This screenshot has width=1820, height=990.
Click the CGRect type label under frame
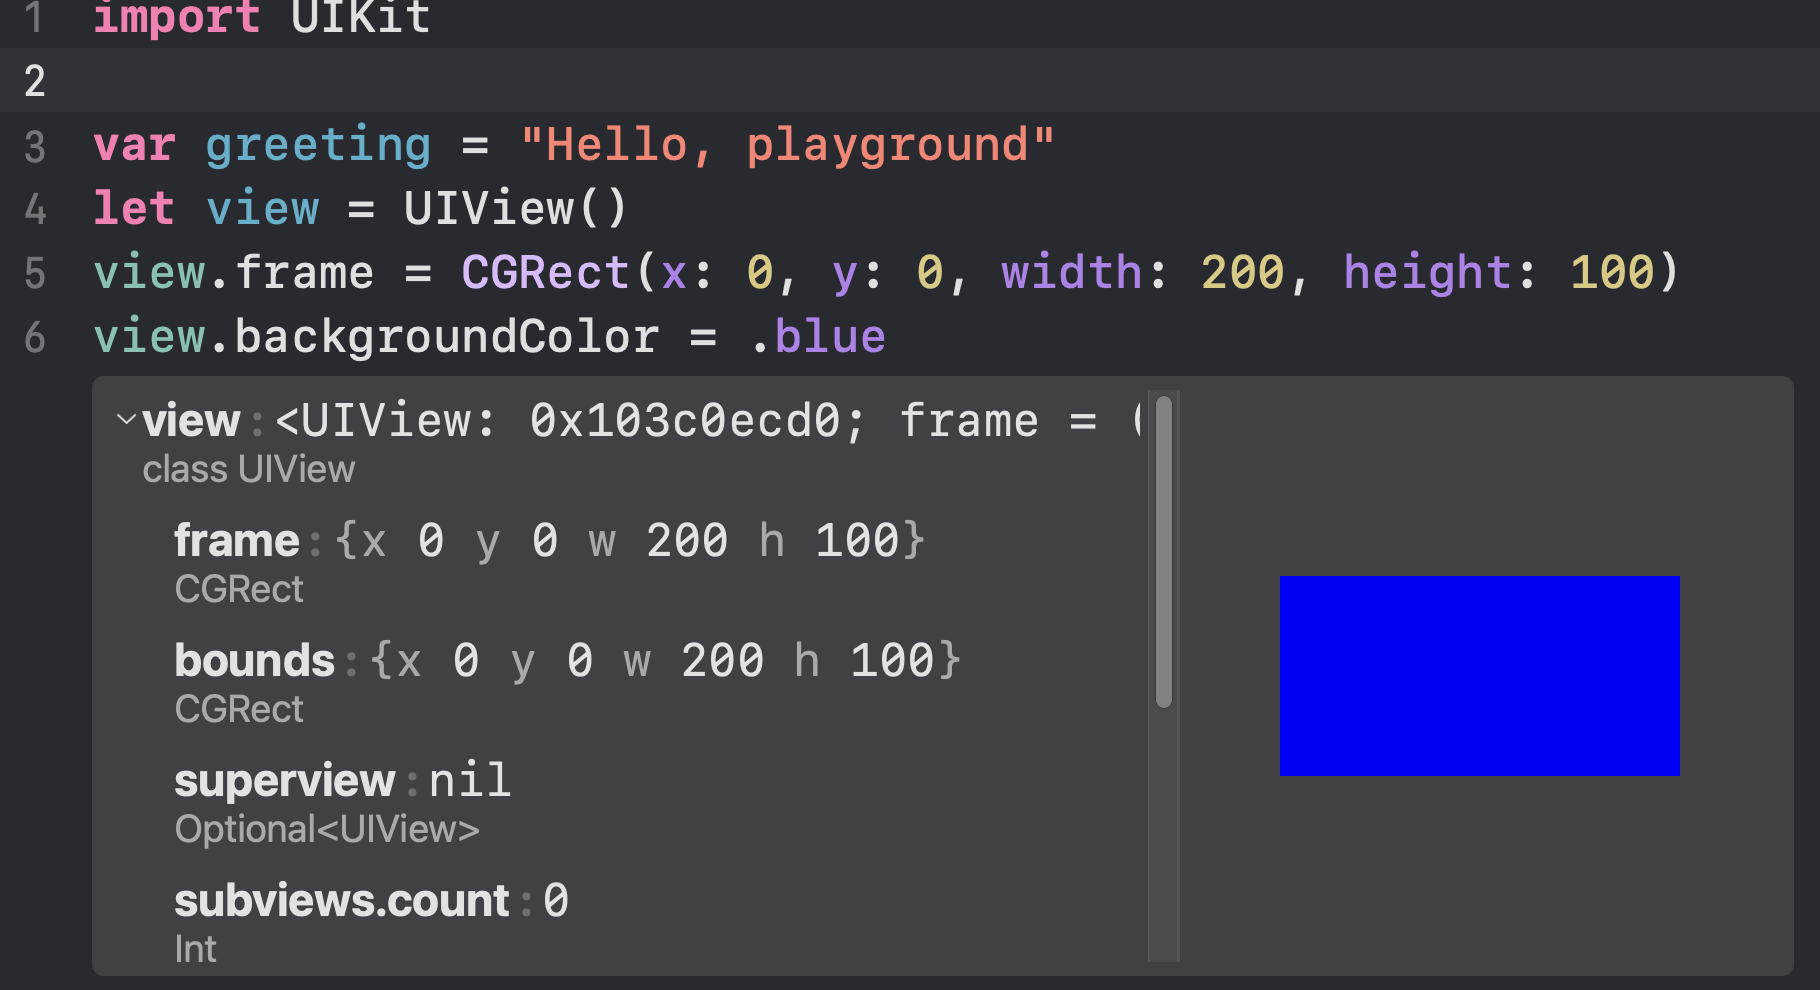pos(239,589)
